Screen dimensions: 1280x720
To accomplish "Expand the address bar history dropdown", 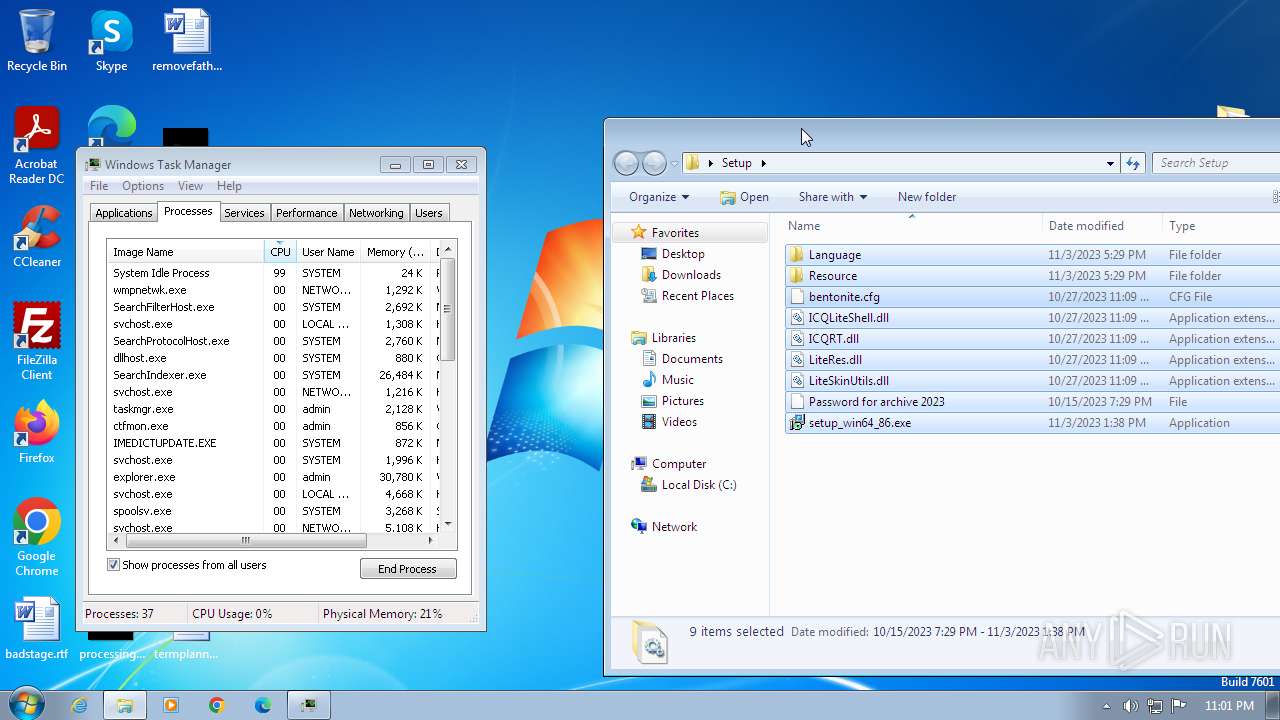I will click(x=1110, y=163).
